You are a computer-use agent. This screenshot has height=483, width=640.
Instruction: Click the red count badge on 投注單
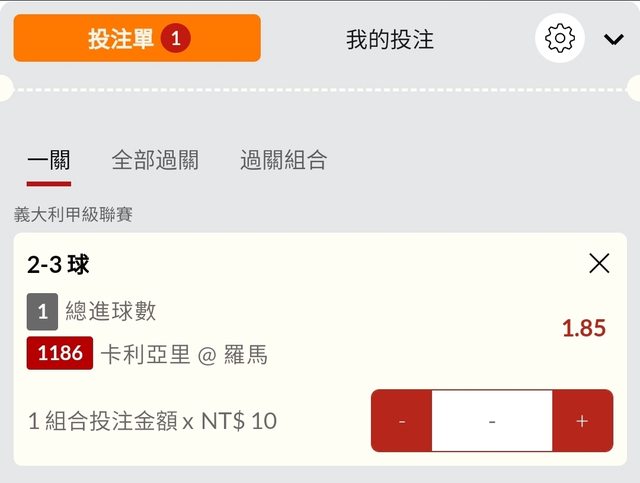click(175, 39)
